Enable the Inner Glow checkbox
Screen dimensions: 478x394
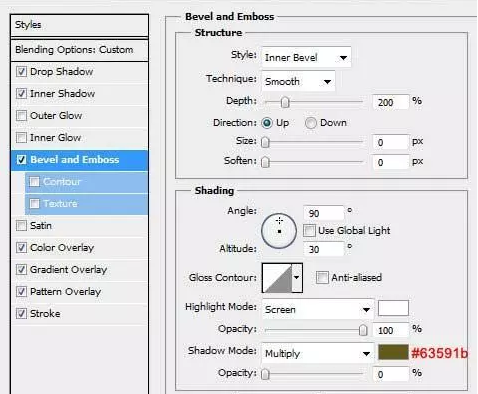(21, 138)
